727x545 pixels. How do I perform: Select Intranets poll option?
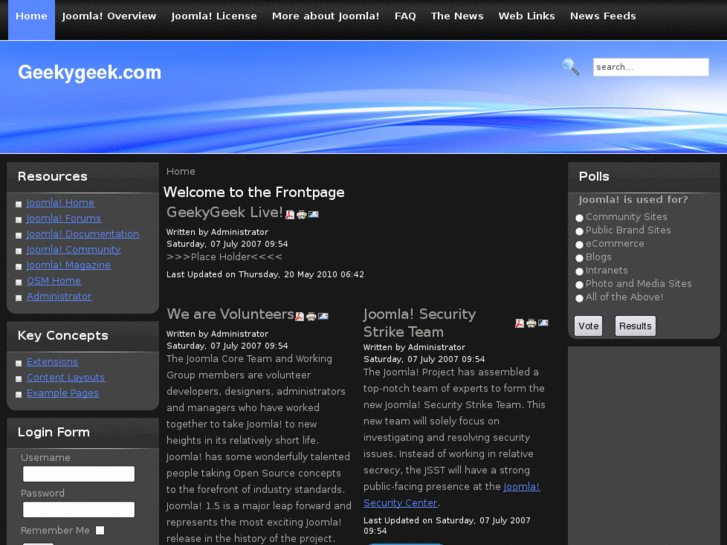coord(579,271)
